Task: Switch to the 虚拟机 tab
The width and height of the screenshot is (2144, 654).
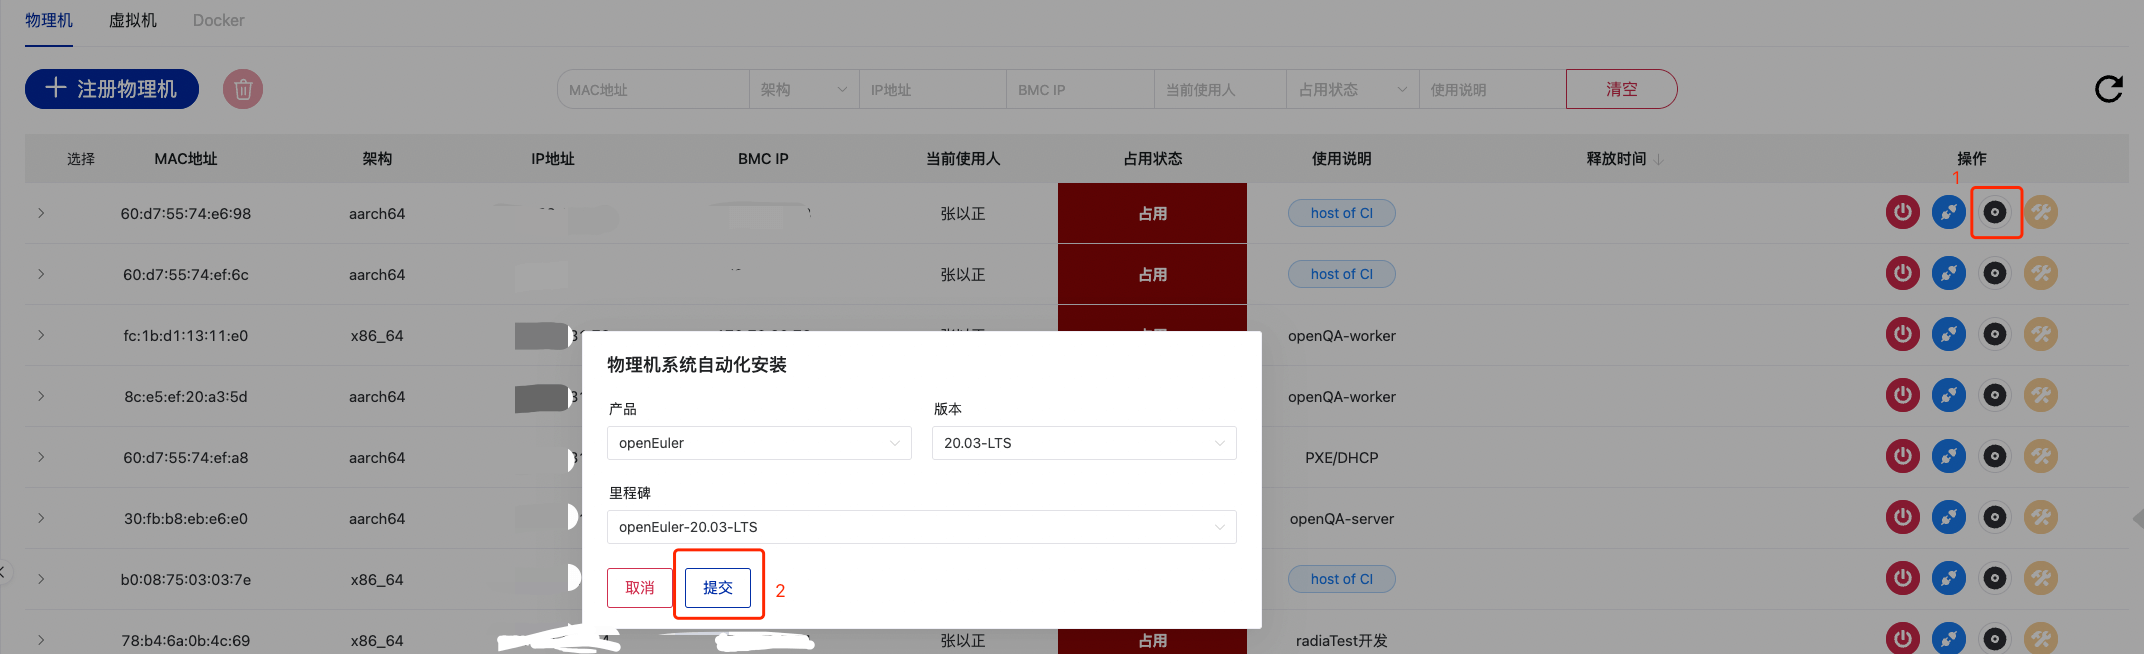Action: click(132, 20)
